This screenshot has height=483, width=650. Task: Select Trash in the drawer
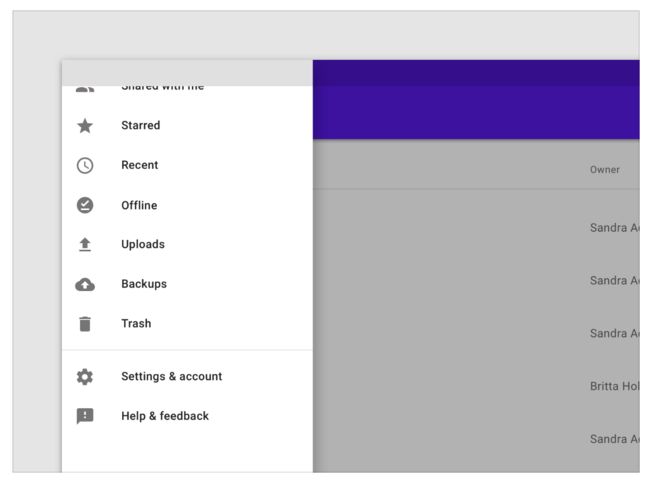point(187,323)
